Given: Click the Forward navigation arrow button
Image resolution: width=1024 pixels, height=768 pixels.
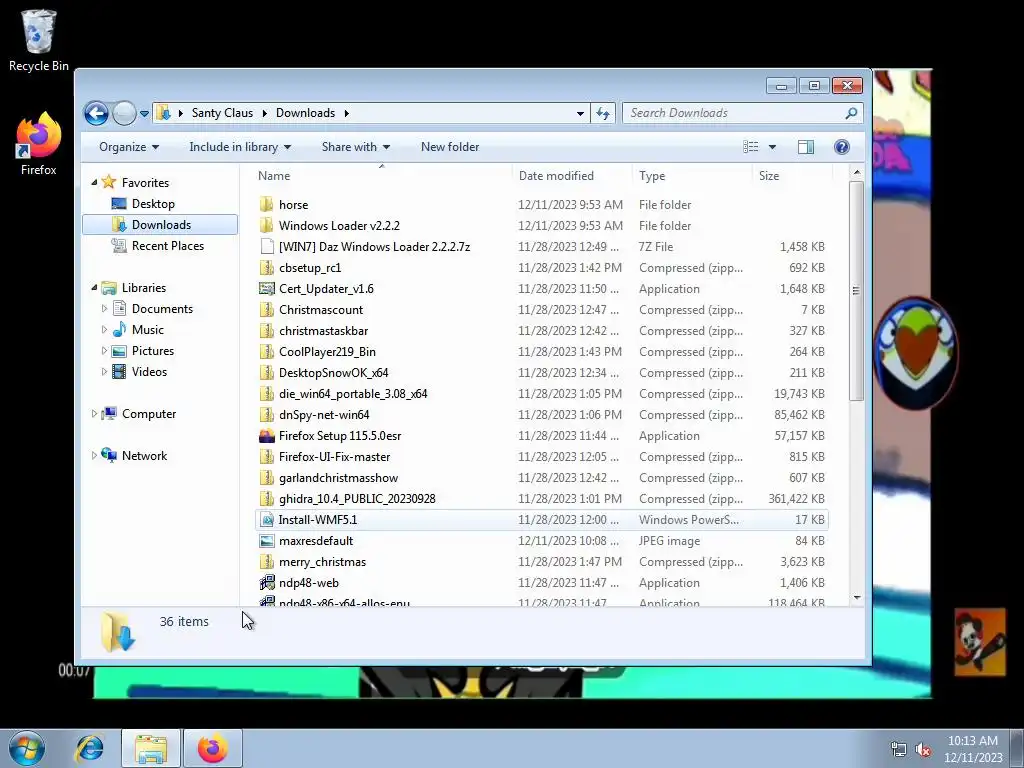Looking at the screenshot, I should pyautogui.click(x=124, y=114).
